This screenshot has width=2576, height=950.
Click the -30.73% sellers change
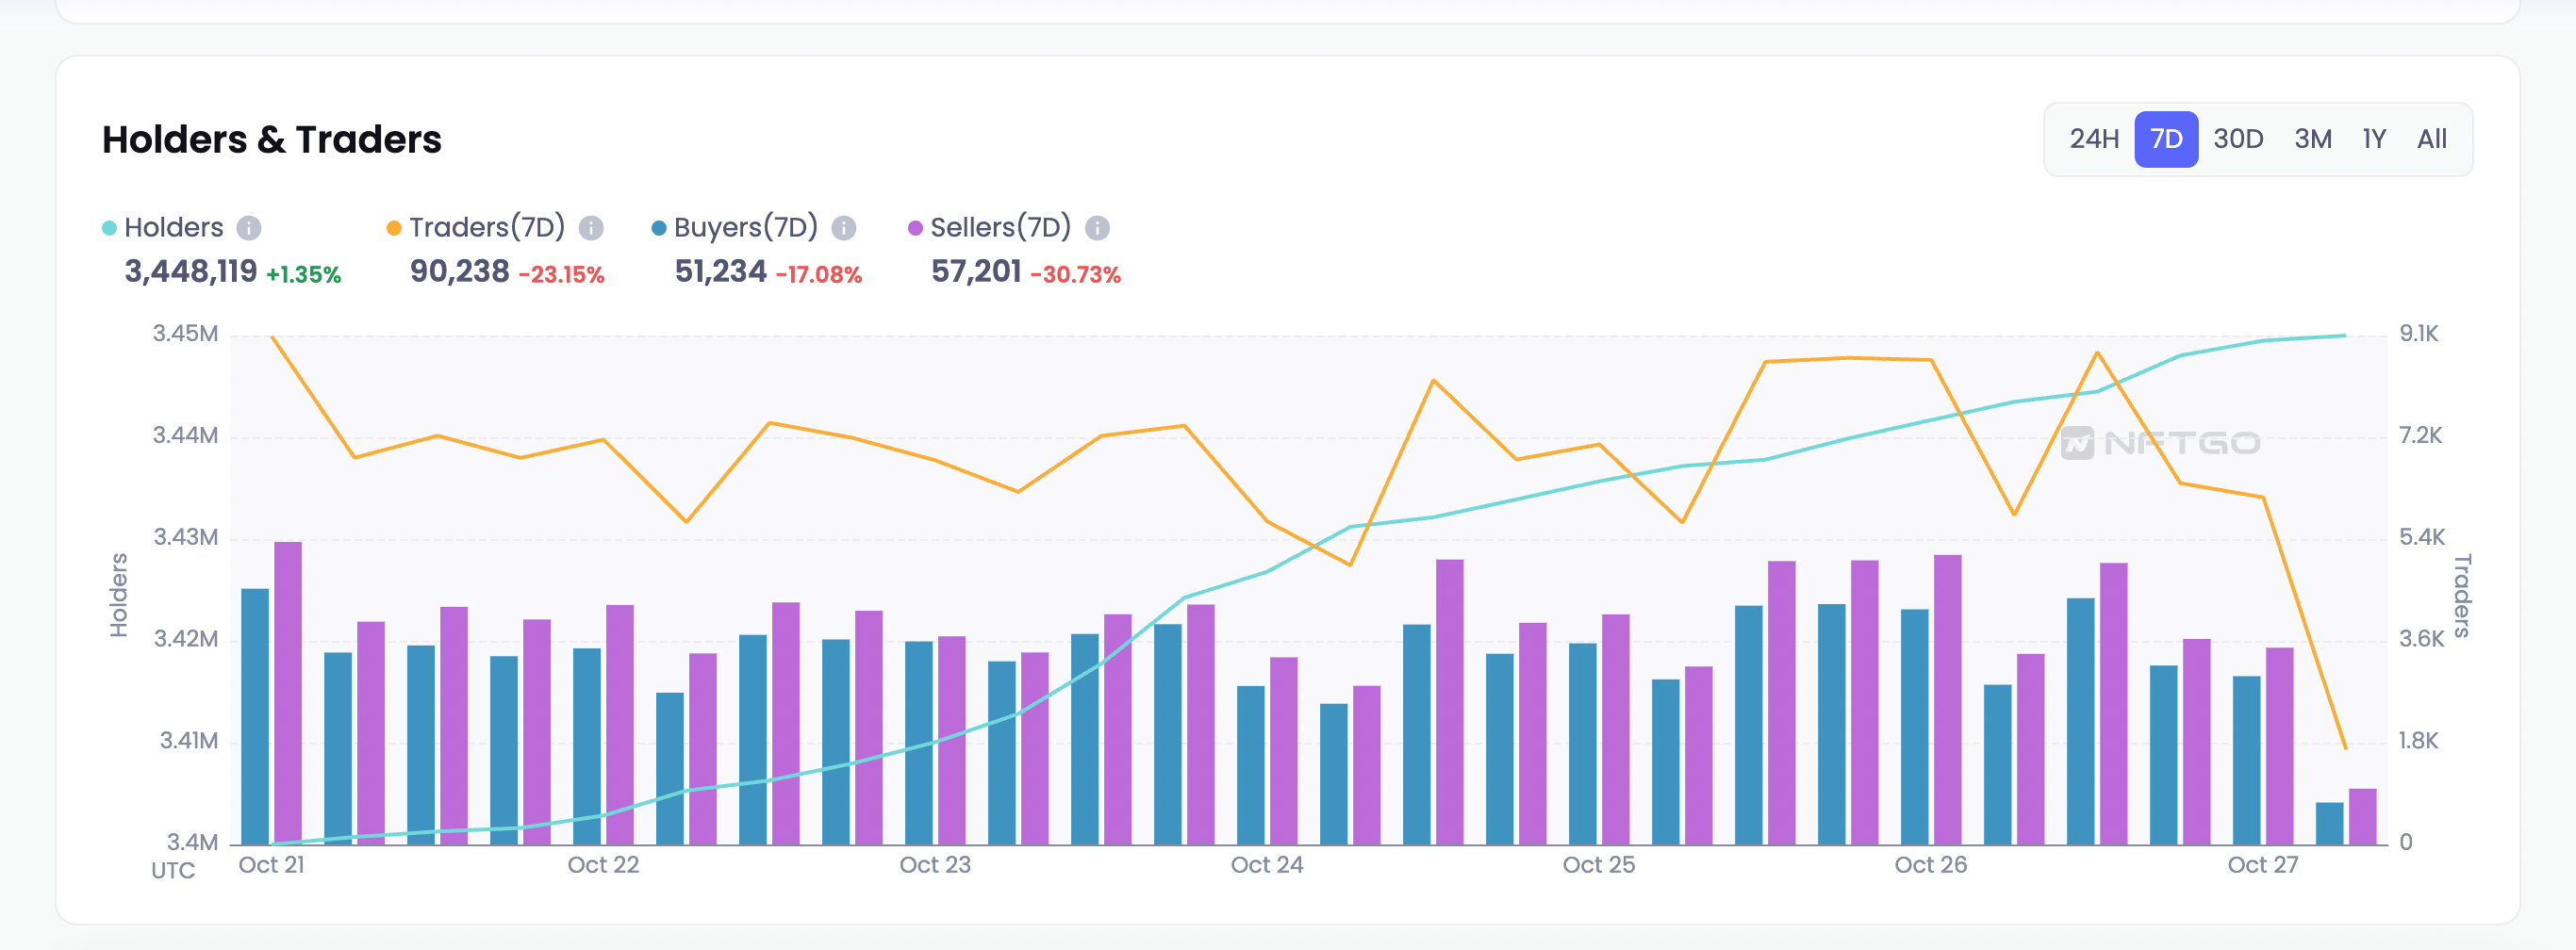click(x=1076, y=274)
